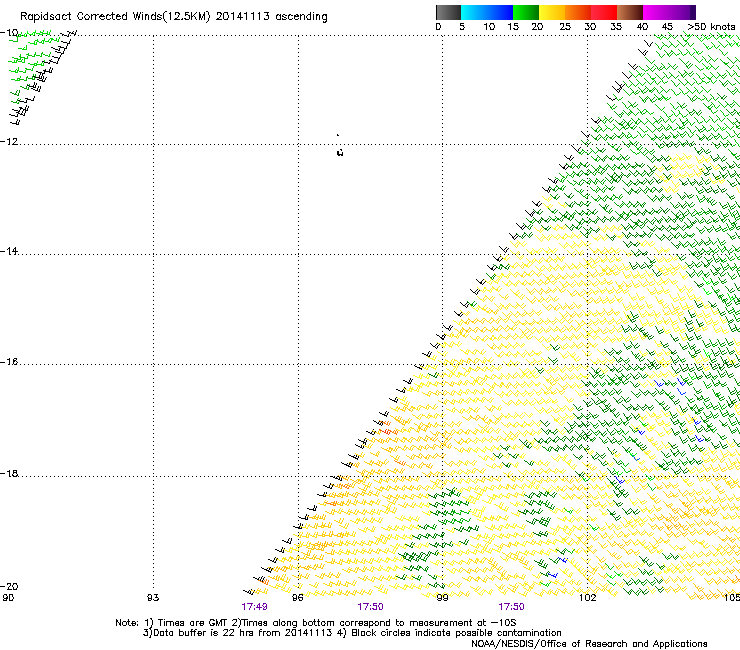
Task: Click the '-18' latitude axis label
Action: click(9, 473)
